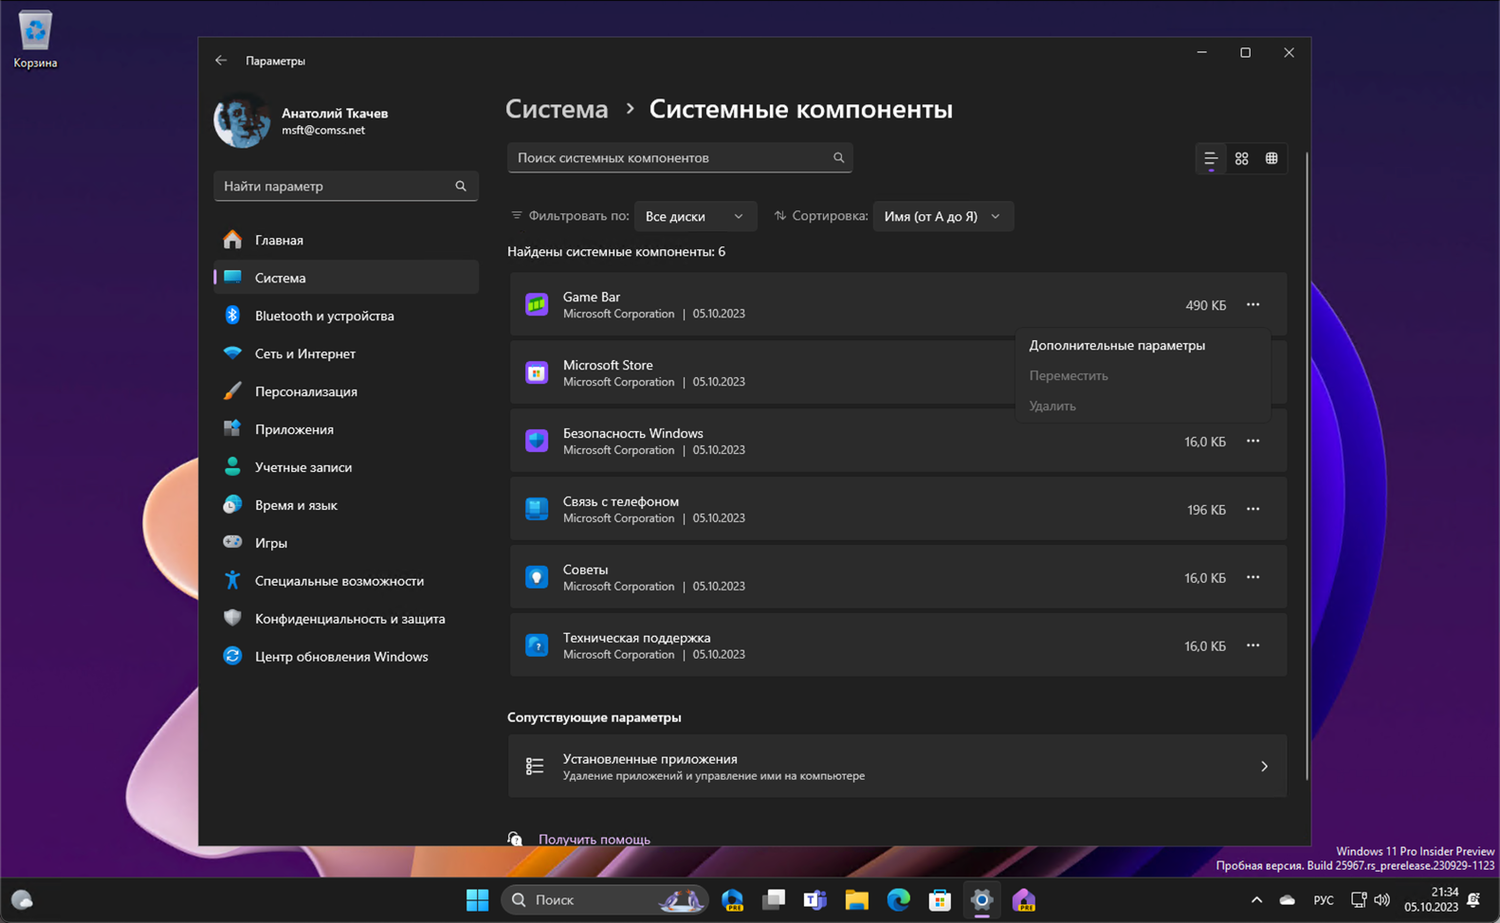Select Система in the sidebar
Screen dimensions: 1500x923
point(346,278)
